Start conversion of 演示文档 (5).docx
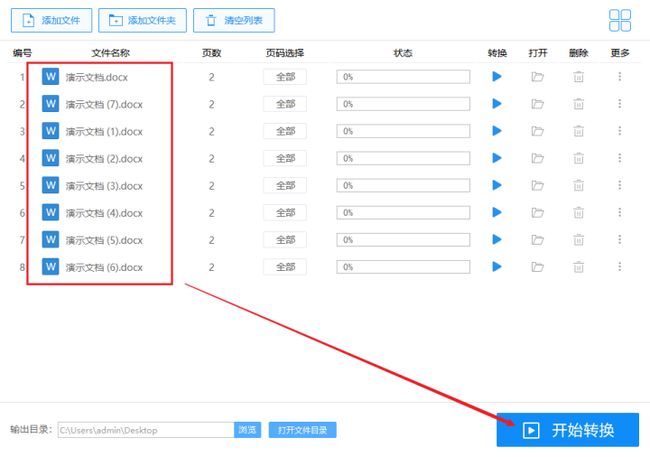This screenshot has height=457, width=650. (497, 240)
